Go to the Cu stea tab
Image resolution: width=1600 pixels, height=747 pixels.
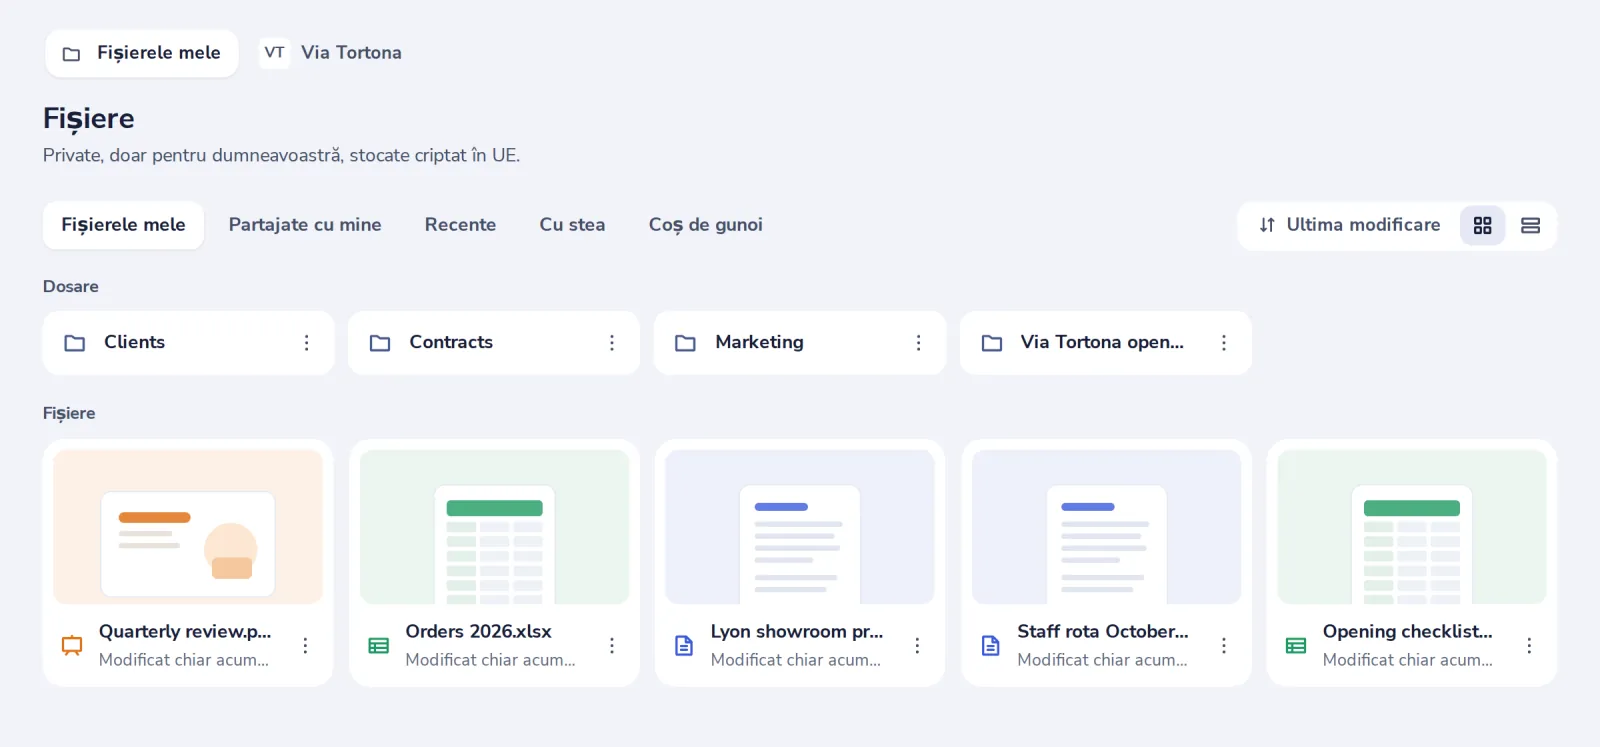tap(572, 225)
